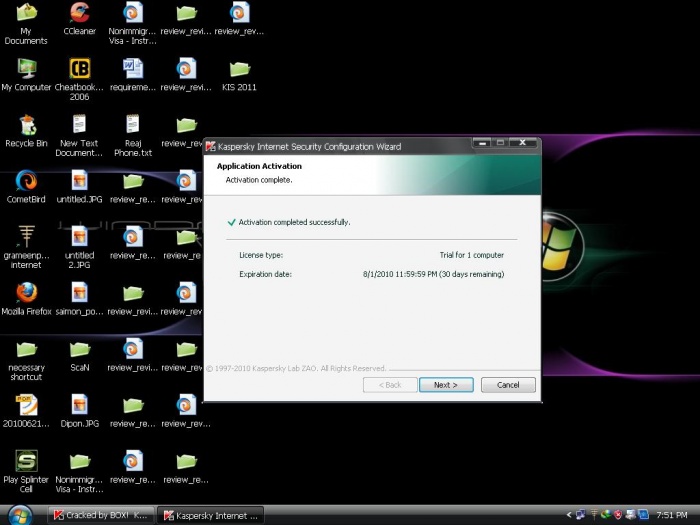Open the grameenp... internet shortcut

26,247
